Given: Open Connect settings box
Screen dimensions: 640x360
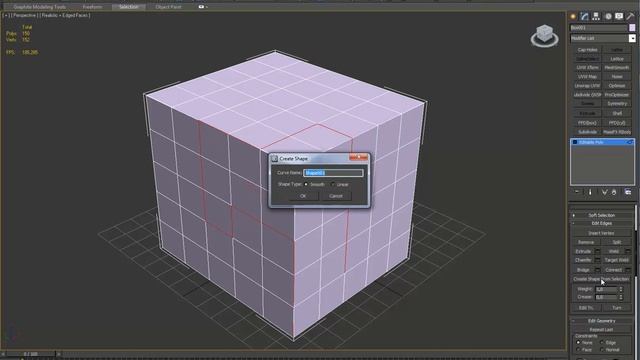Looking at the screenshot, I should pyautogui.click(x=628, y=270).
